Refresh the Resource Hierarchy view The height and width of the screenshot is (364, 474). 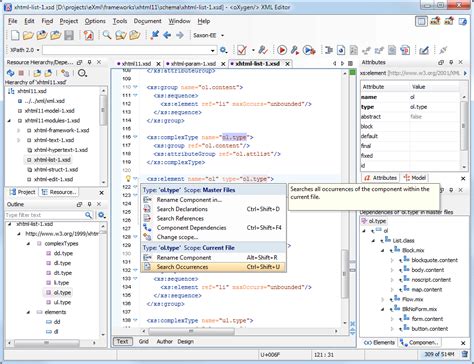pos(10,73)
